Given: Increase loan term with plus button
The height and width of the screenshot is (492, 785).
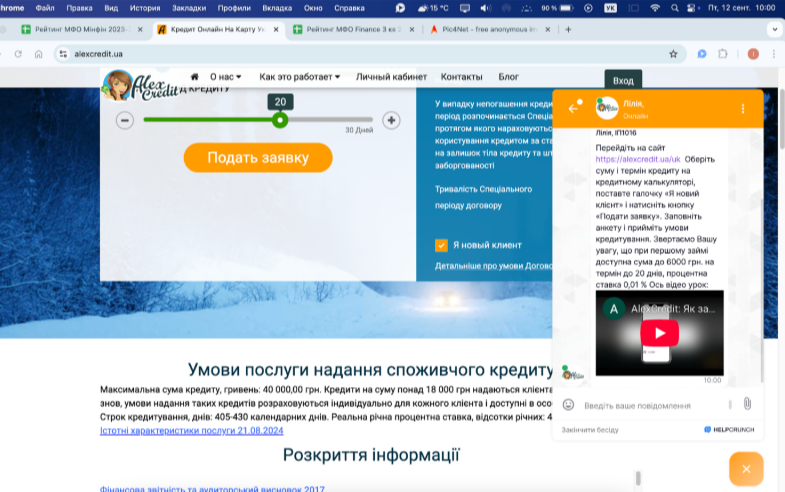Looking at the screenshot, I should (391, 120).
